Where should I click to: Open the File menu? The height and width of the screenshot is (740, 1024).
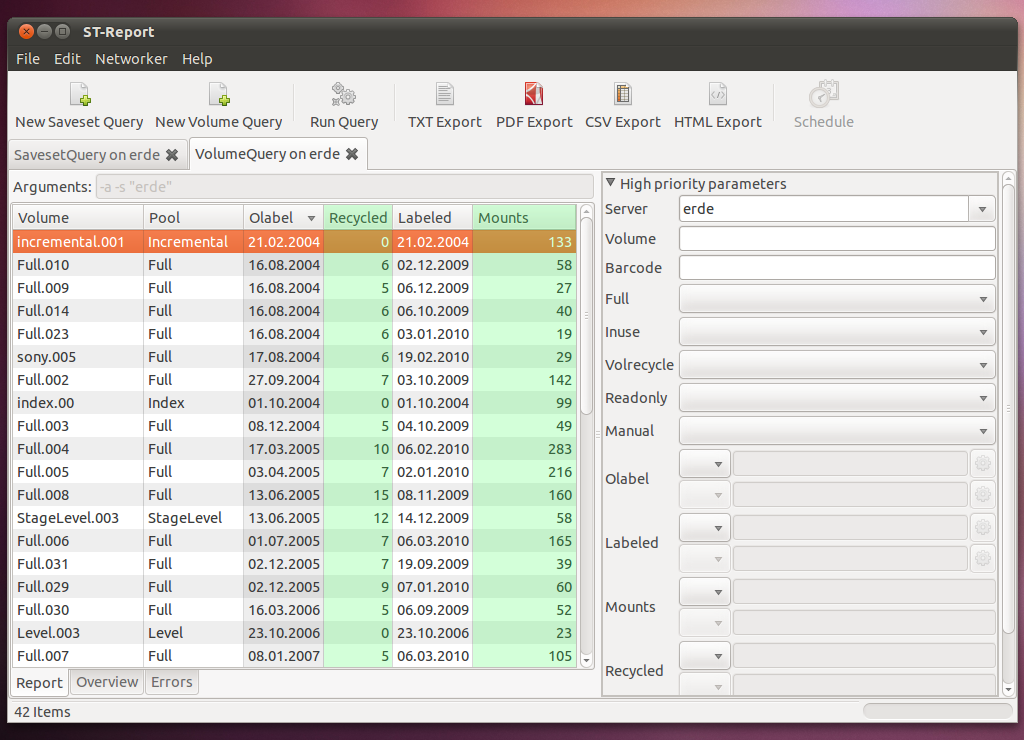point(28,59)
